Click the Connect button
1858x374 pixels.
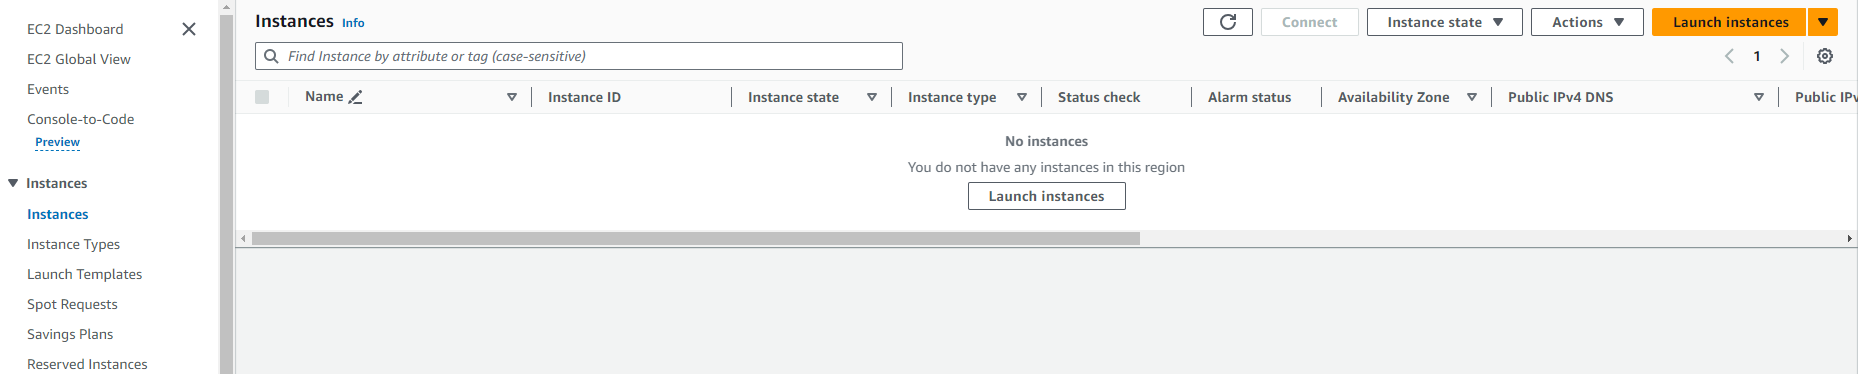point(1309,22)
